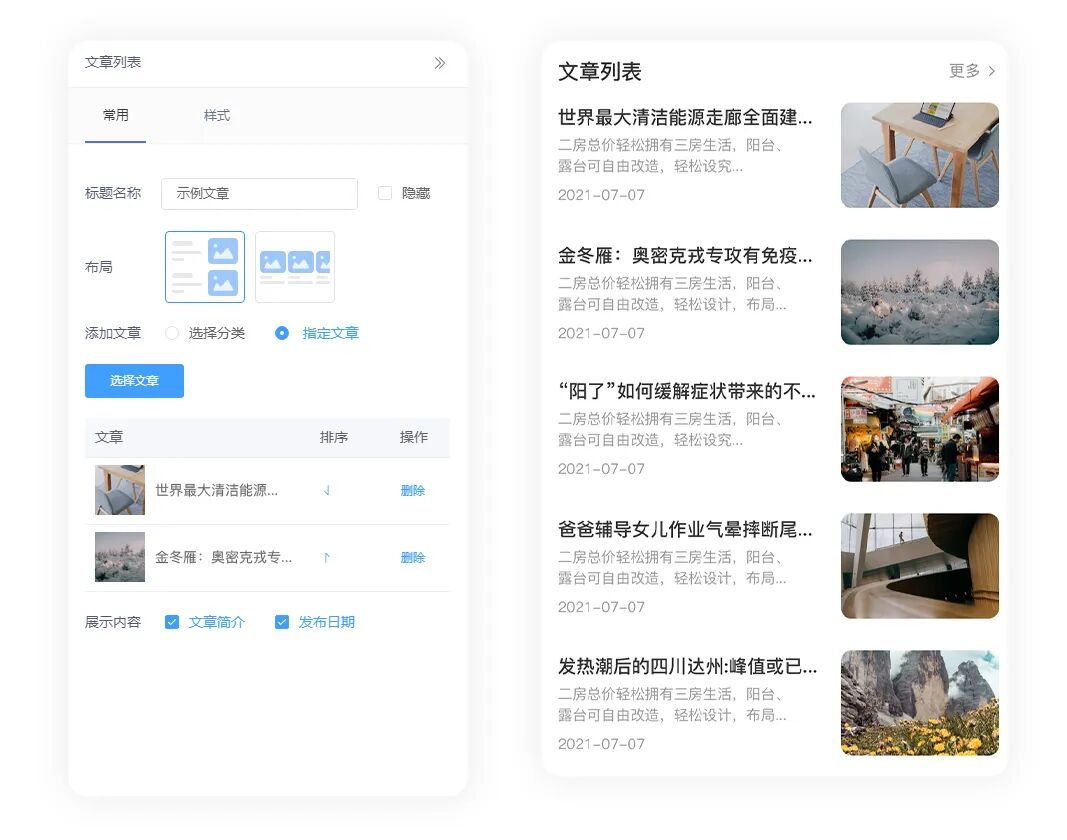1067x840 pixels.
Task: Click the chevron arrow next to 更多
Action: (991, 71)
